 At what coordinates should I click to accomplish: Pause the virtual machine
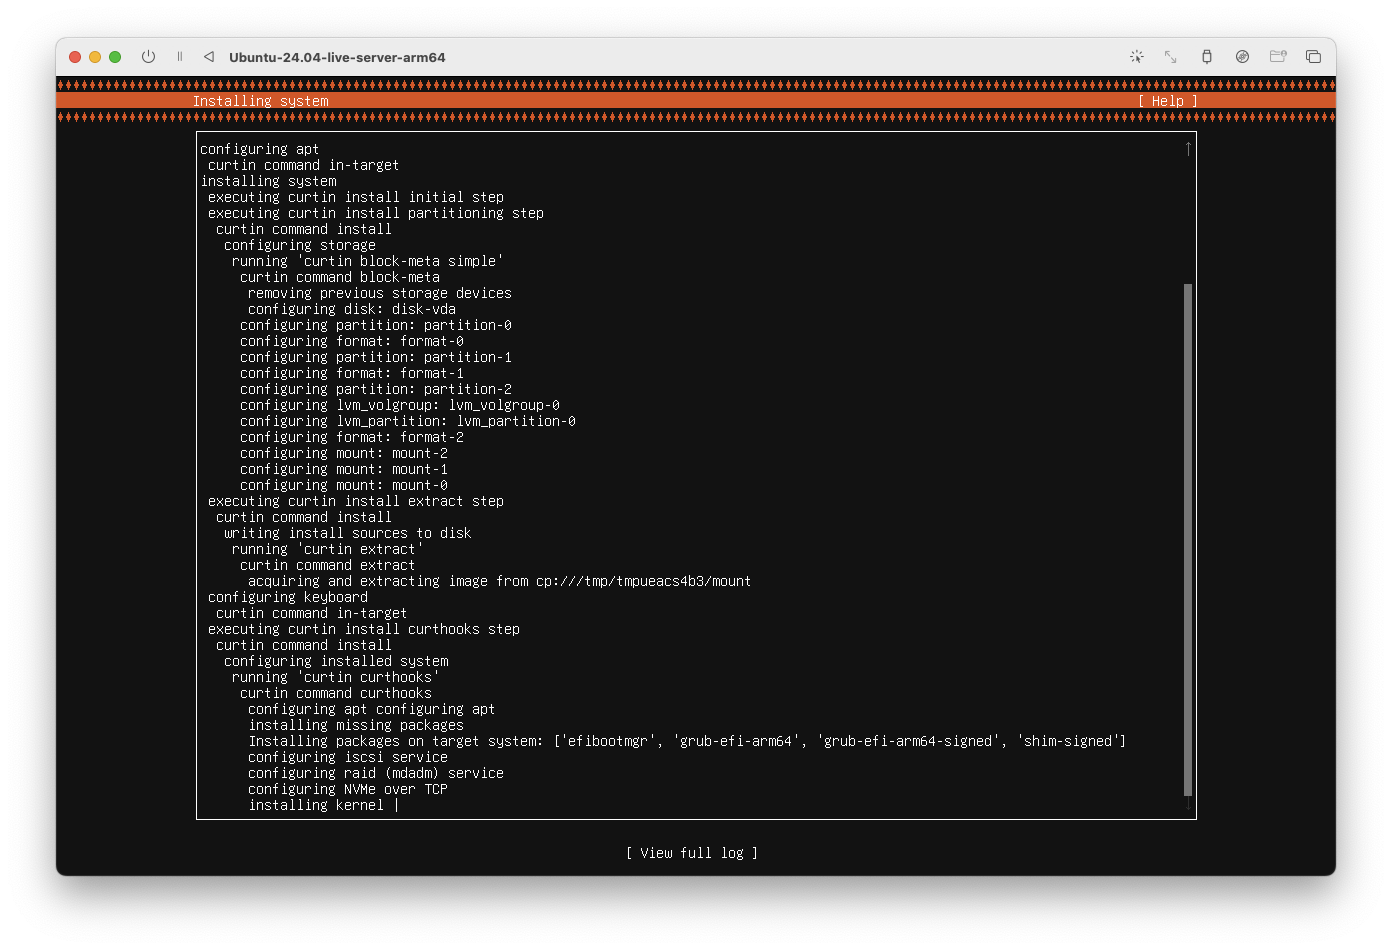point(180,57)
